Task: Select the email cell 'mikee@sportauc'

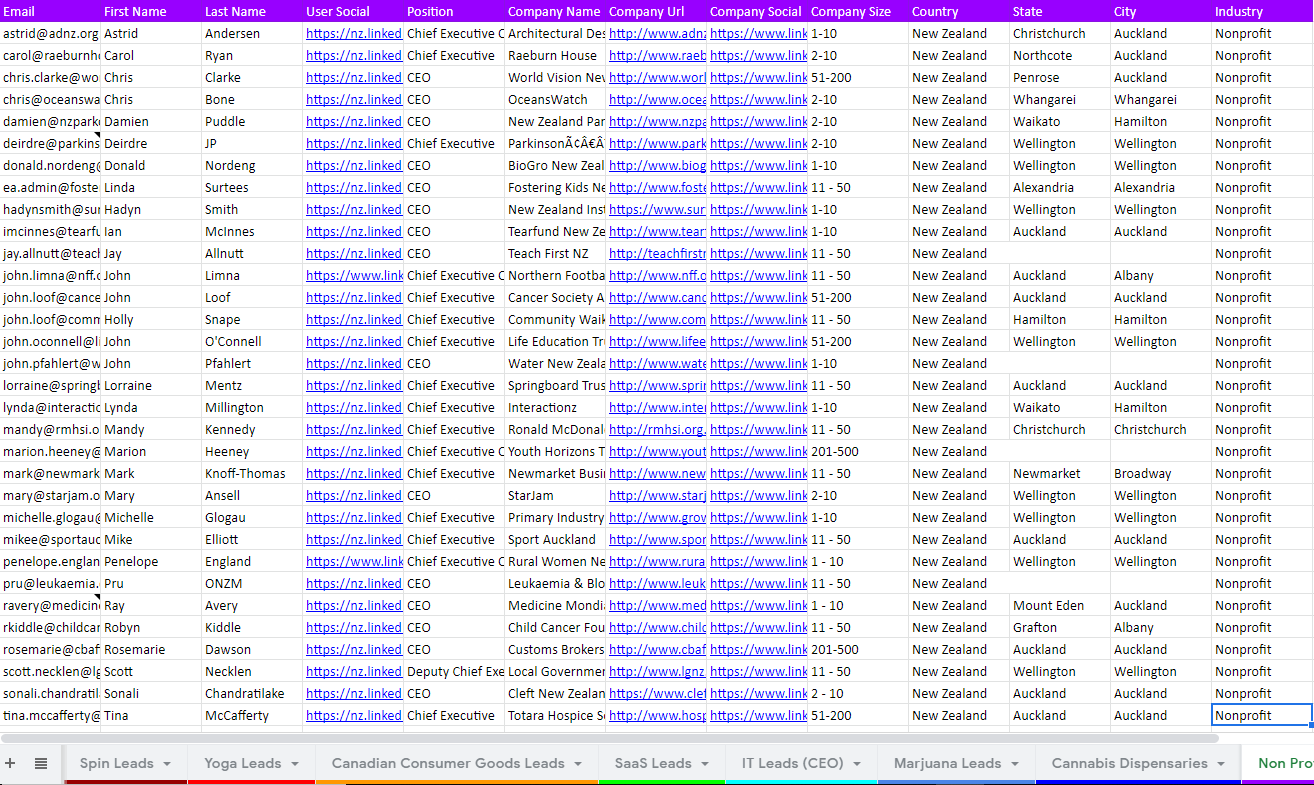Action: click(50, 539)
